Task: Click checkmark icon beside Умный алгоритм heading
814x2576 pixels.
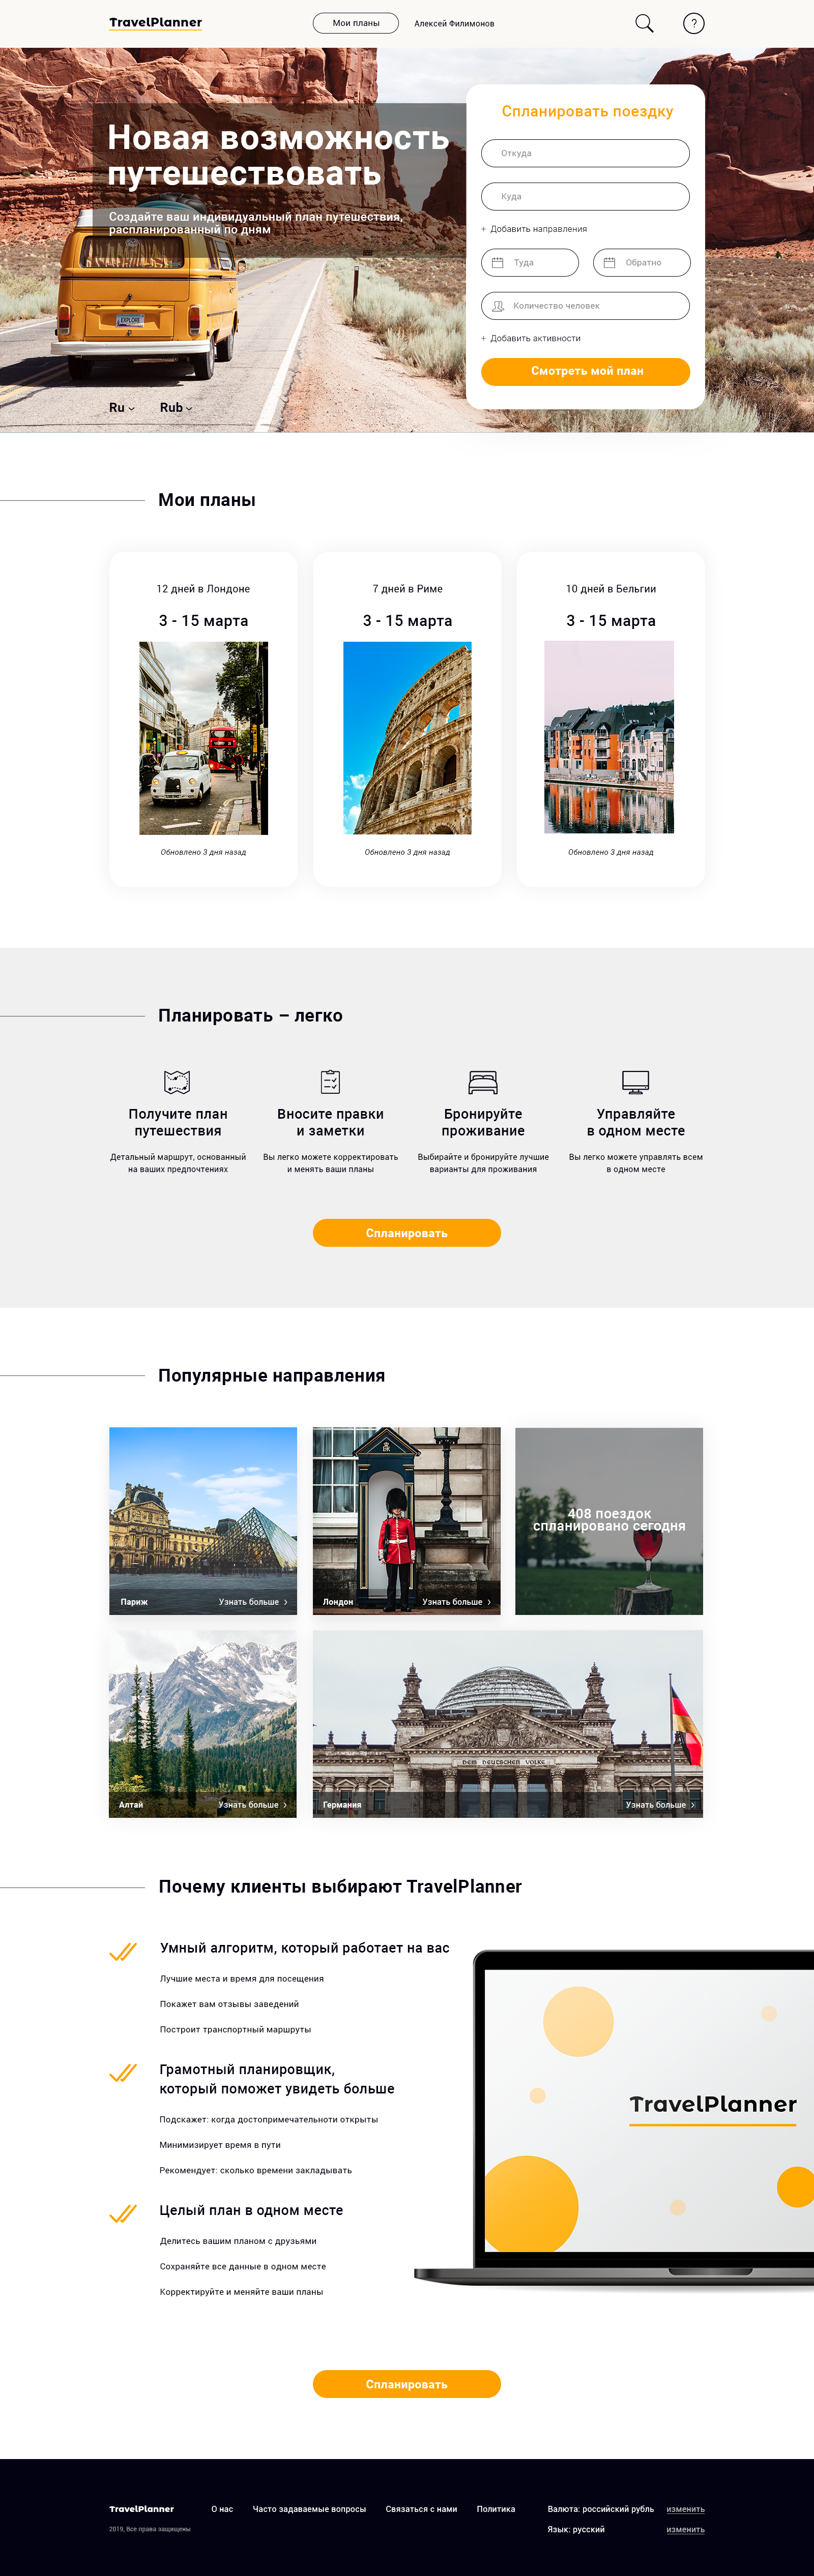Action: pyautogui.click(x=123, y=1951)
